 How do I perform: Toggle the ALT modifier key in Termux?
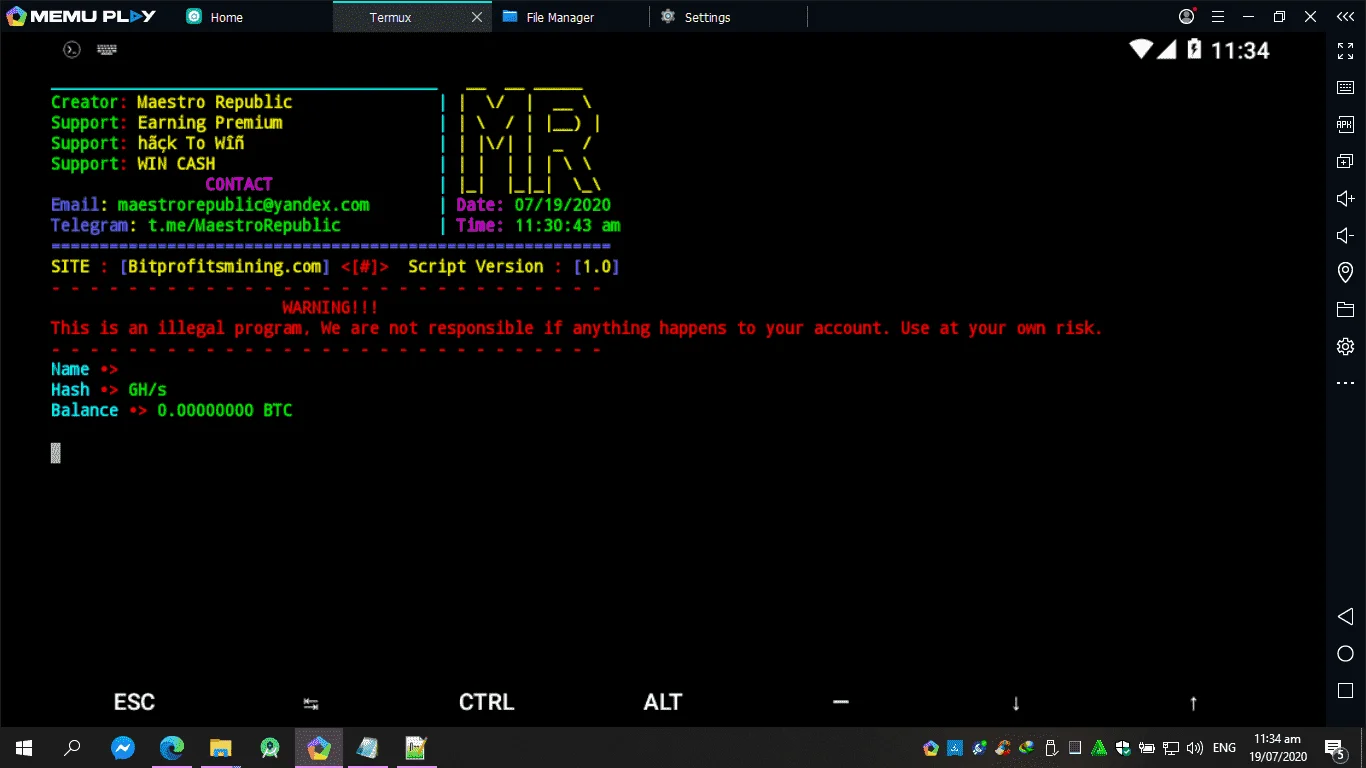click(662, 702)
